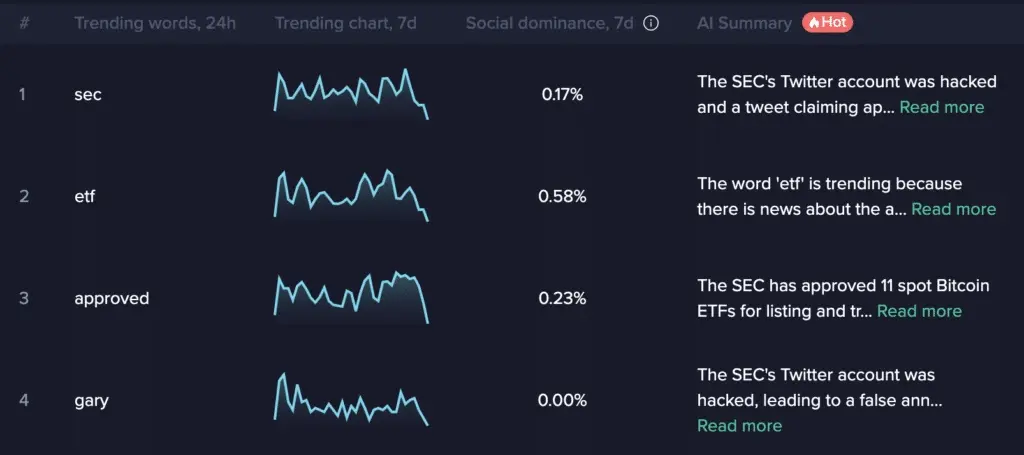Sort by 'Social dominance, 7d' column header
This screenshot has width=1024, height=455.
549,23
